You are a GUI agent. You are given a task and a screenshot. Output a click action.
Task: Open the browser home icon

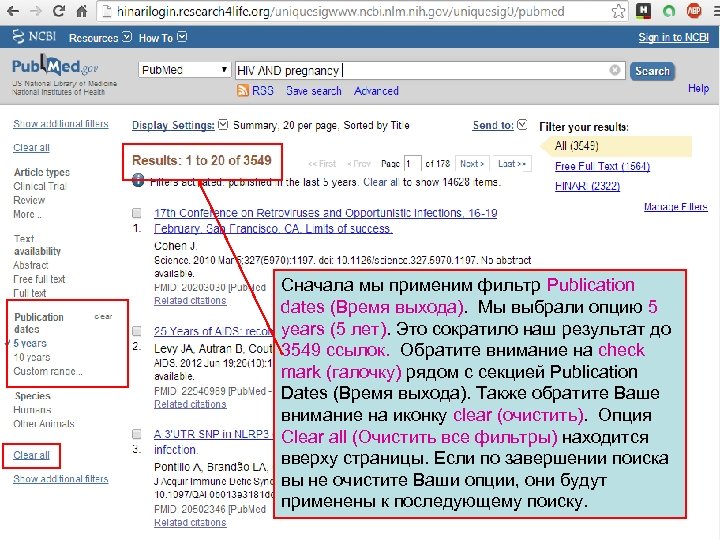coord(82,11)
